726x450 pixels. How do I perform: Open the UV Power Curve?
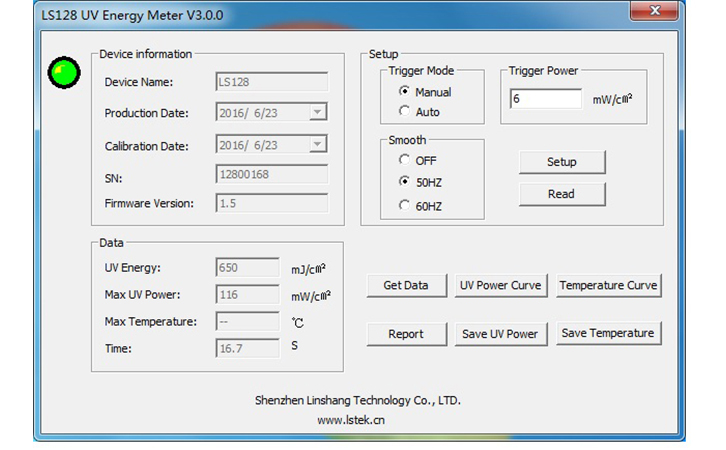(500, 286)
